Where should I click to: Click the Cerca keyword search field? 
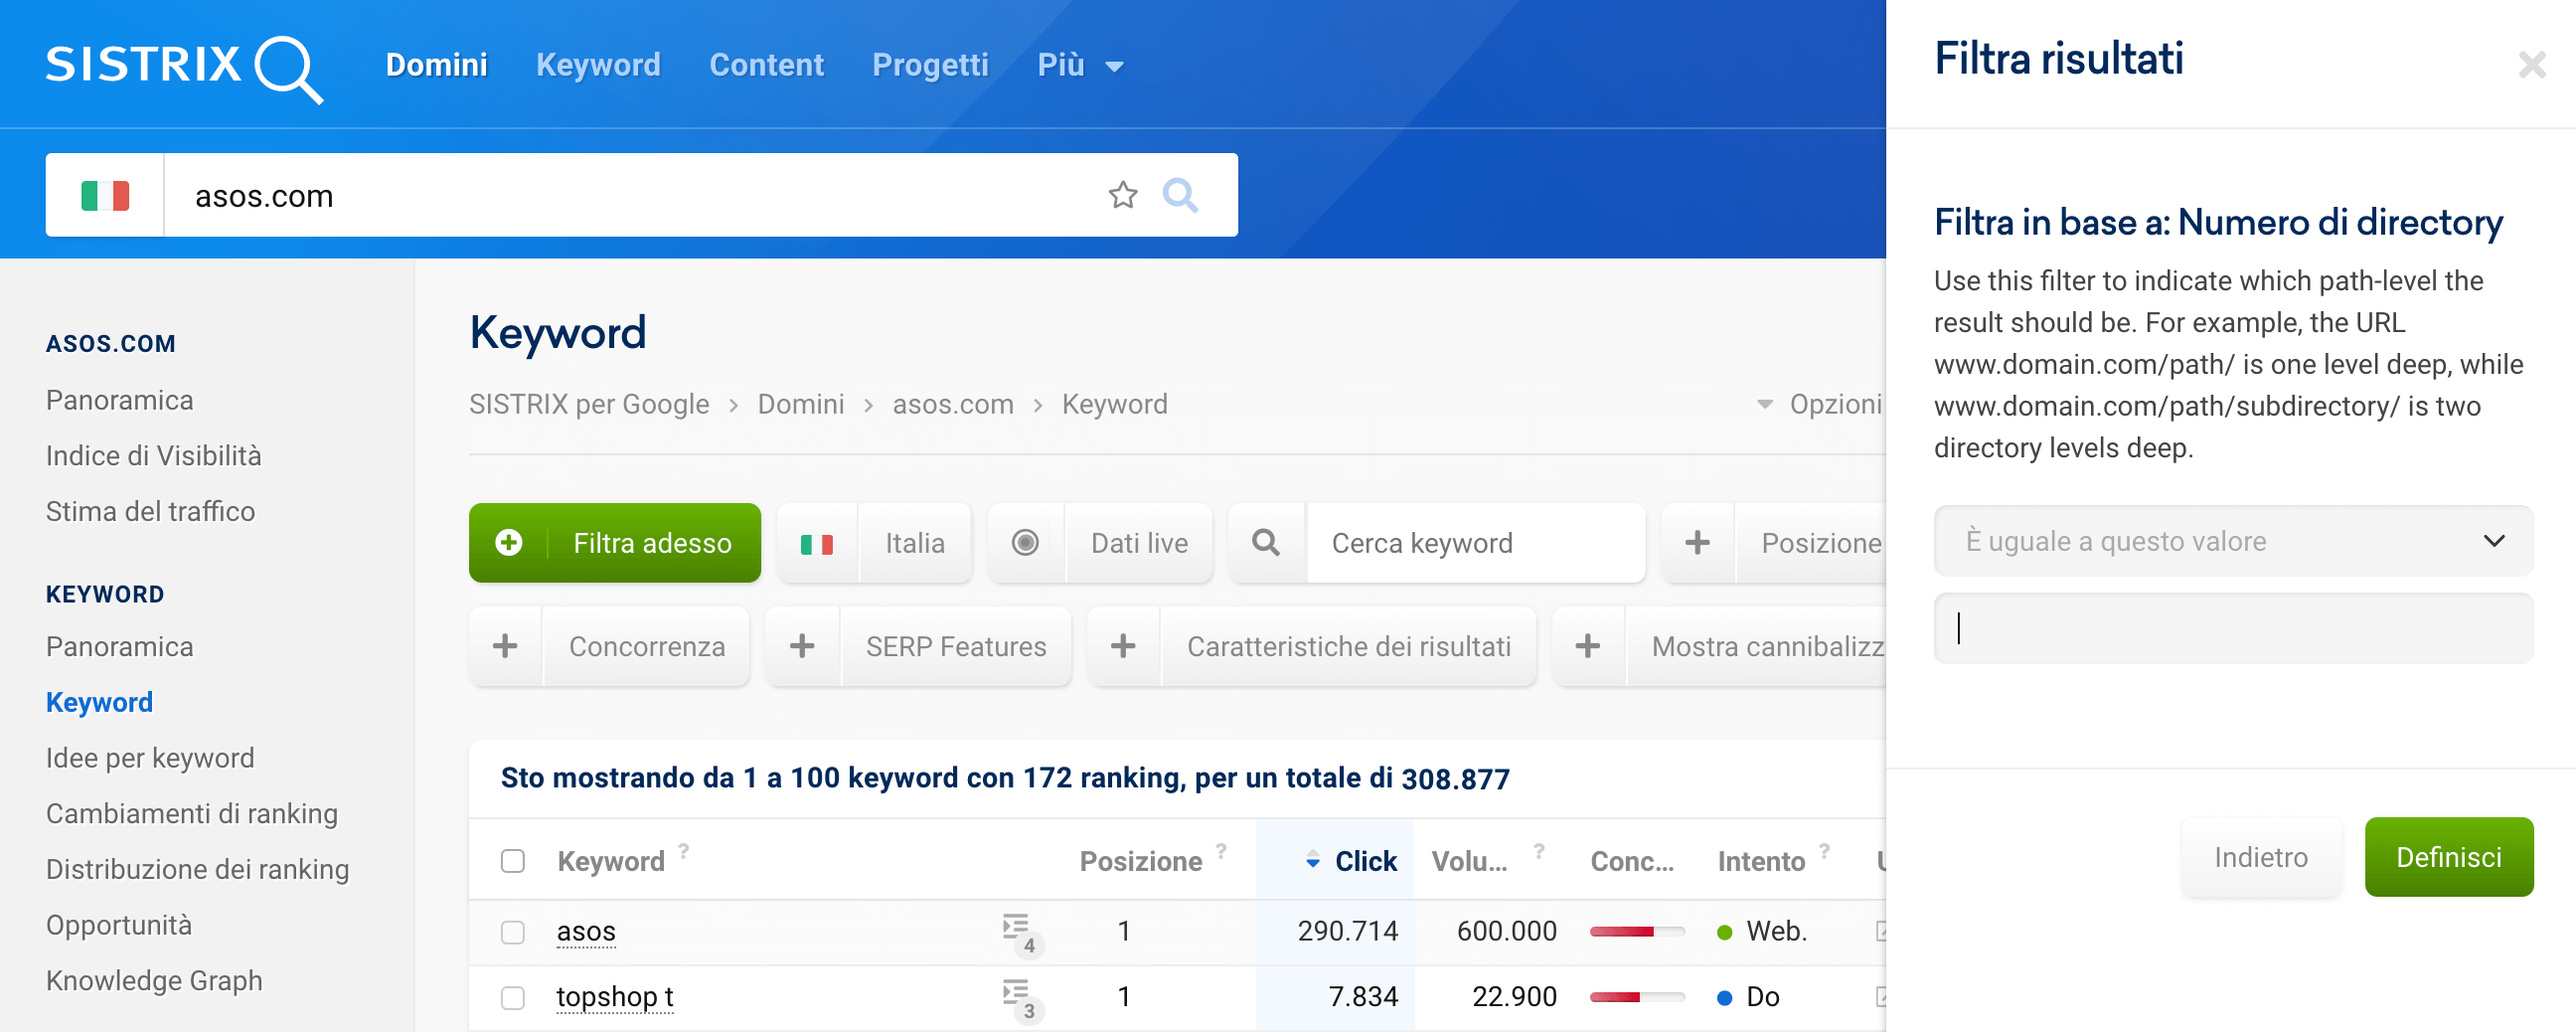[x=1475, y=543]
